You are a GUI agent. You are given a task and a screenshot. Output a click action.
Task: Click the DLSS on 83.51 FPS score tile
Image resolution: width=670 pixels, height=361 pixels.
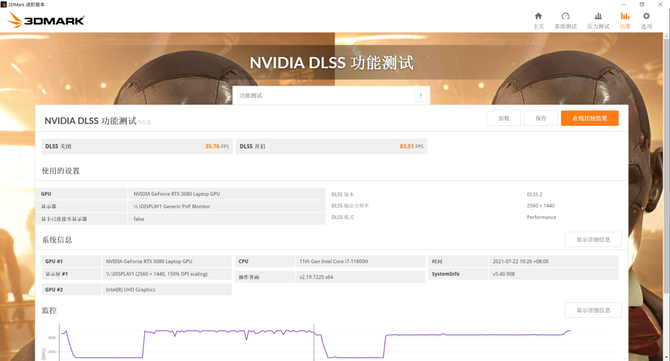point(331,146)
